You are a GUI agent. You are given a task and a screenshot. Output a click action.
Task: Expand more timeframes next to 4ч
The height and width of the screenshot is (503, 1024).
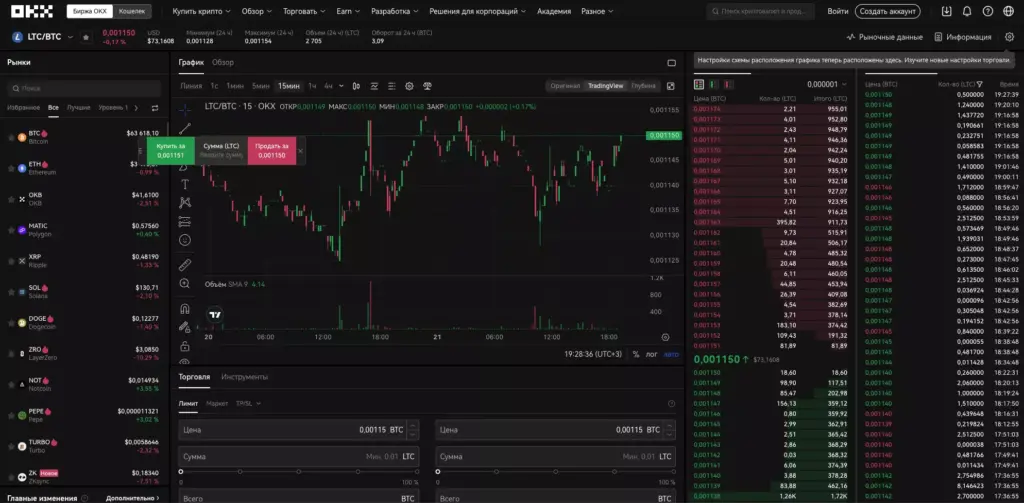(342, 86)
